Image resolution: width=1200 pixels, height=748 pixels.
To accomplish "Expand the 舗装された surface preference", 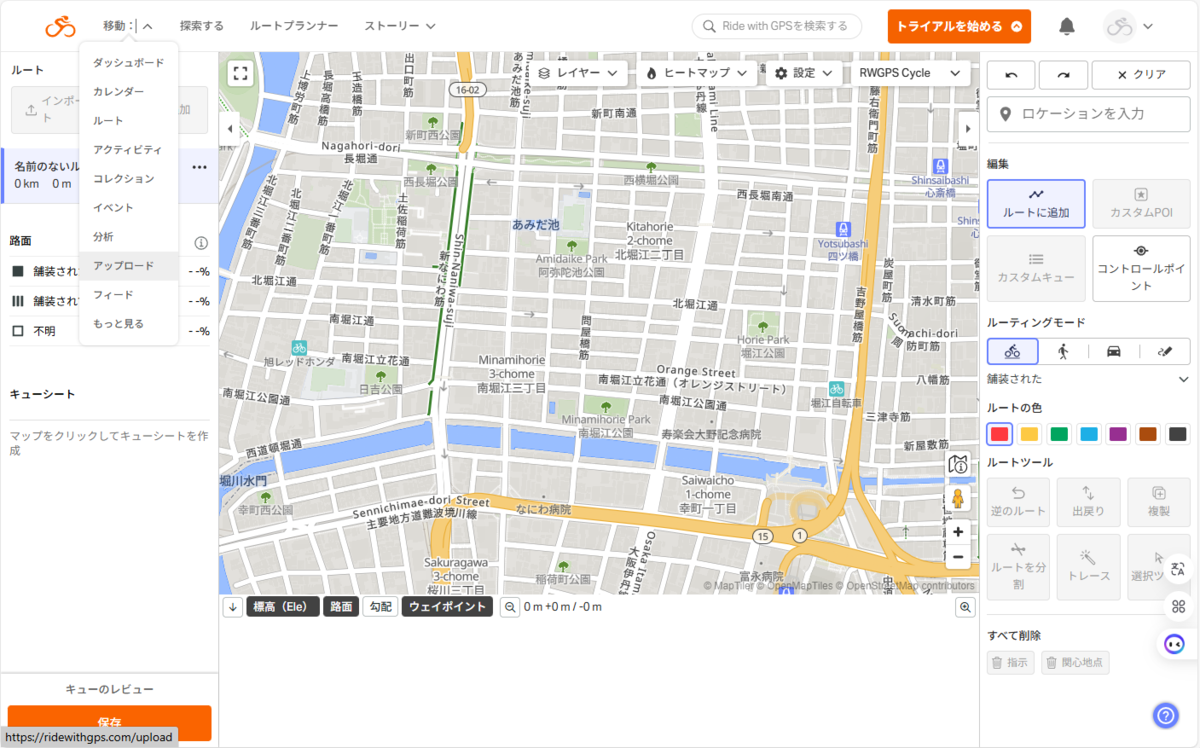I will pos(1088,379).
